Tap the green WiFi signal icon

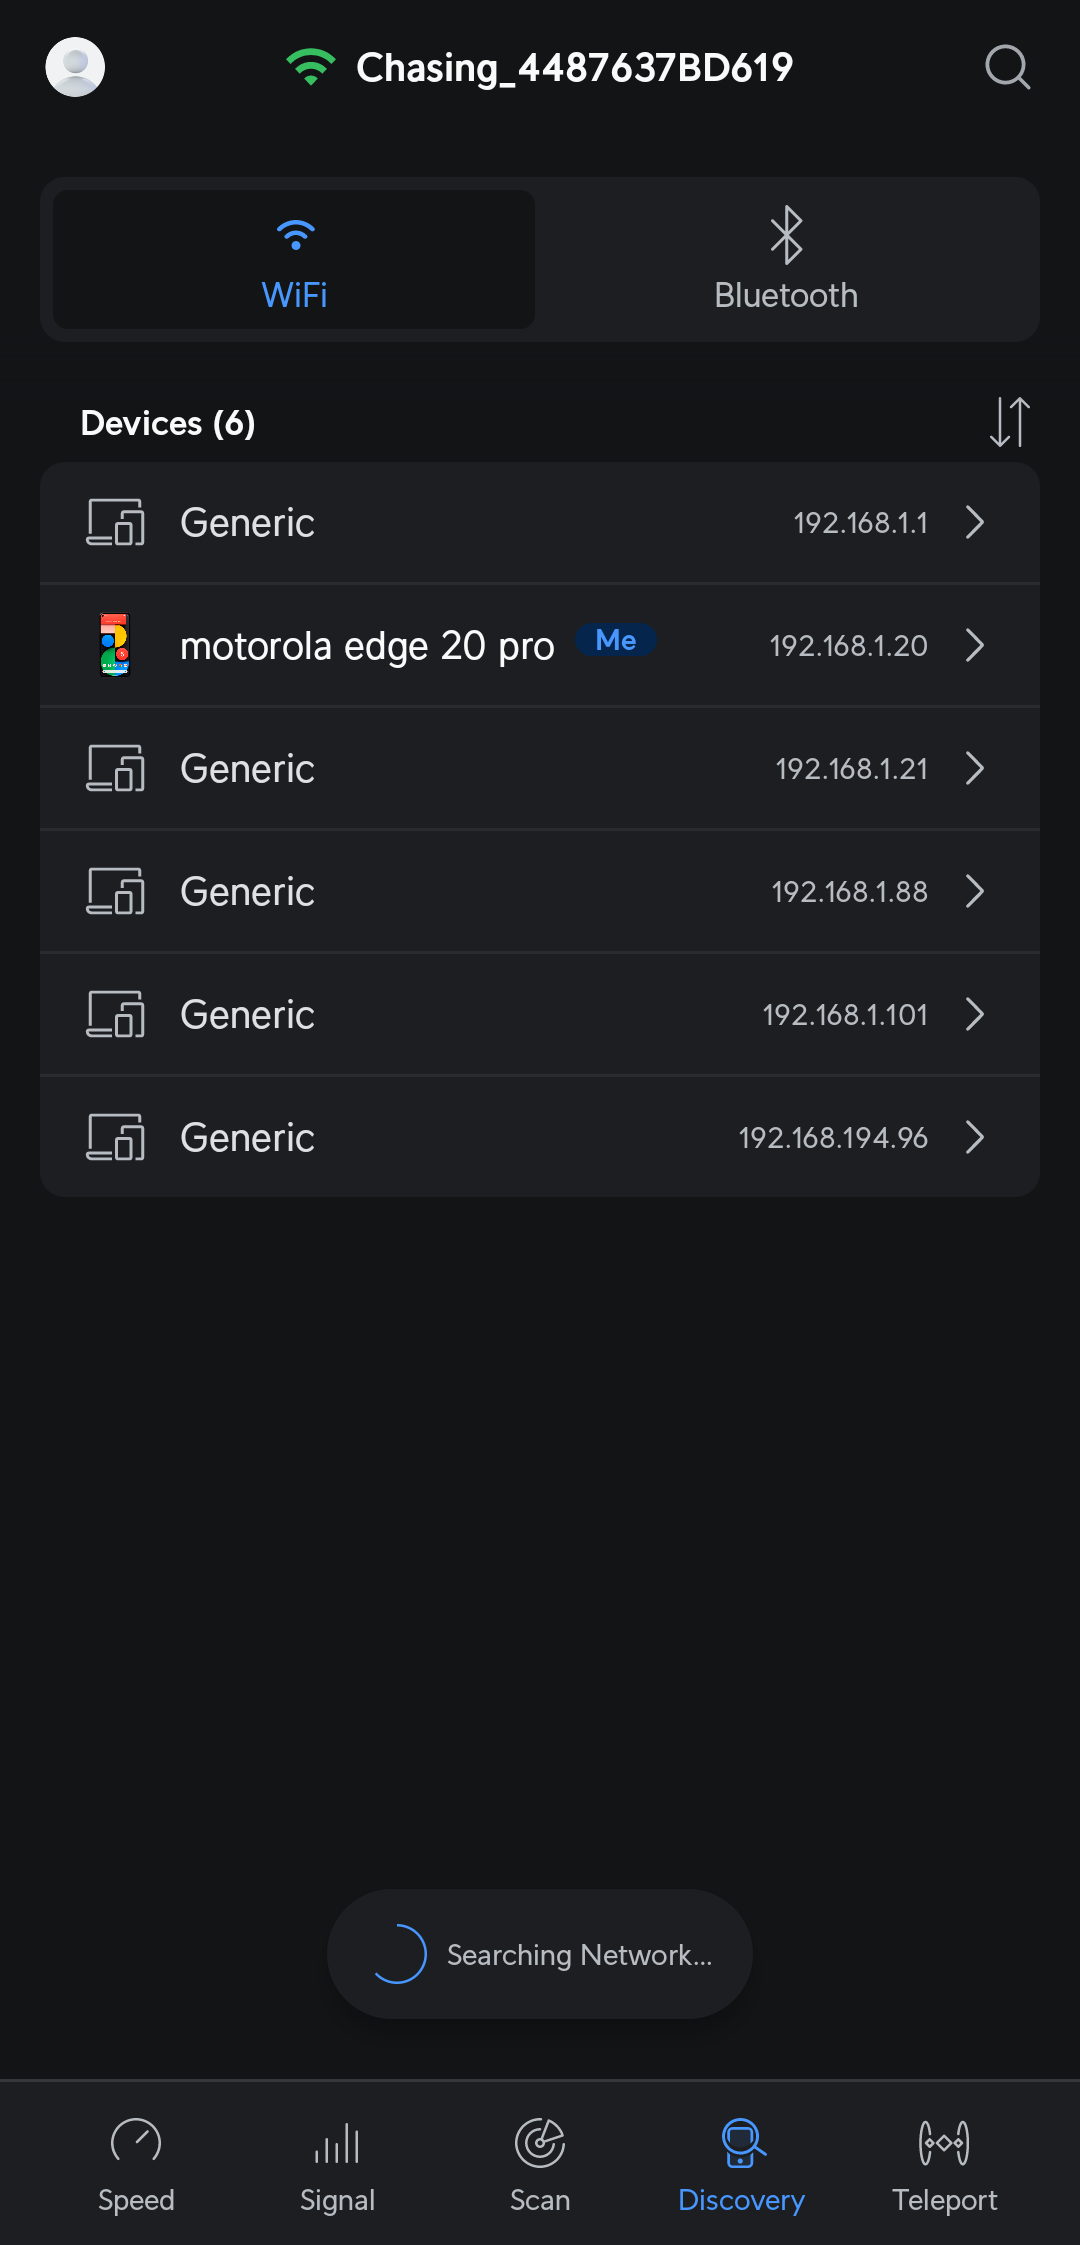(311, 67)
